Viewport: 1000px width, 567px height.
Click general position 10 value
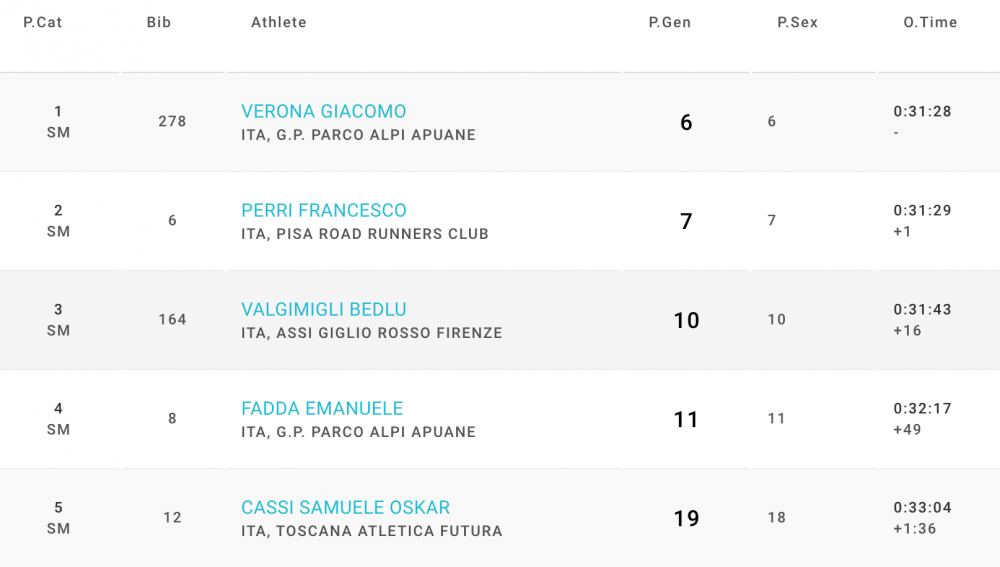pyautogui.click(x=686, y=320)
